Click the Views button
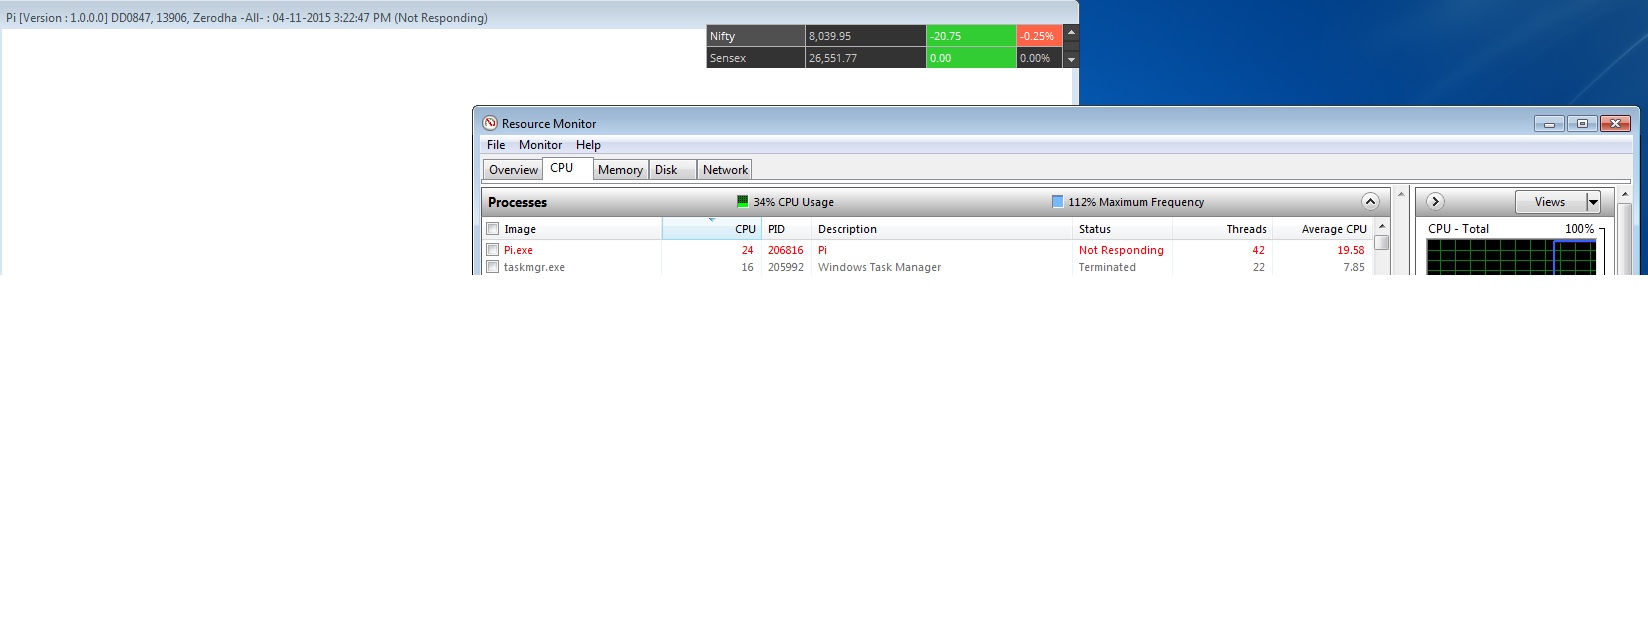 pyautogui.click(x=1550, y=202)
